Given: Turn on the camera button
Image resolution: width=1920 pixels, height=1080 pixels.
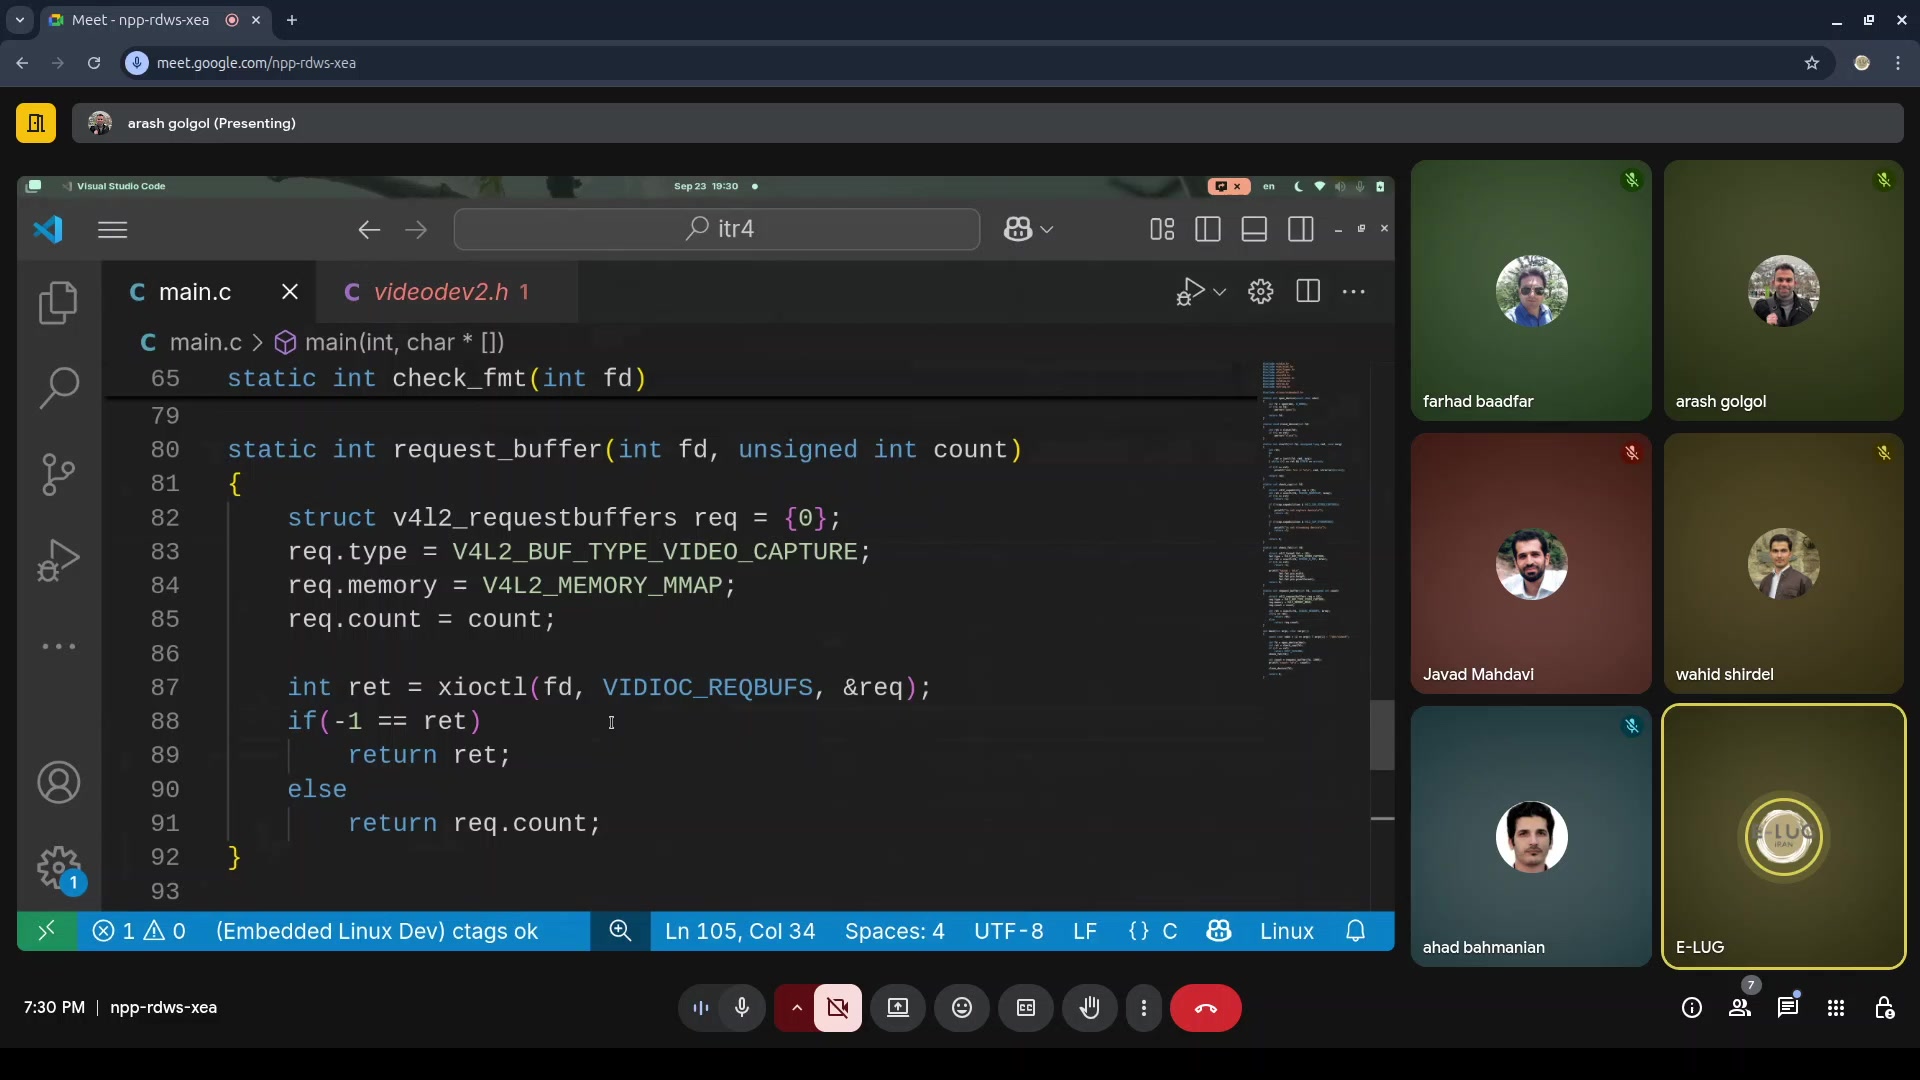Looking at the screenshot, I should 838,1008.
